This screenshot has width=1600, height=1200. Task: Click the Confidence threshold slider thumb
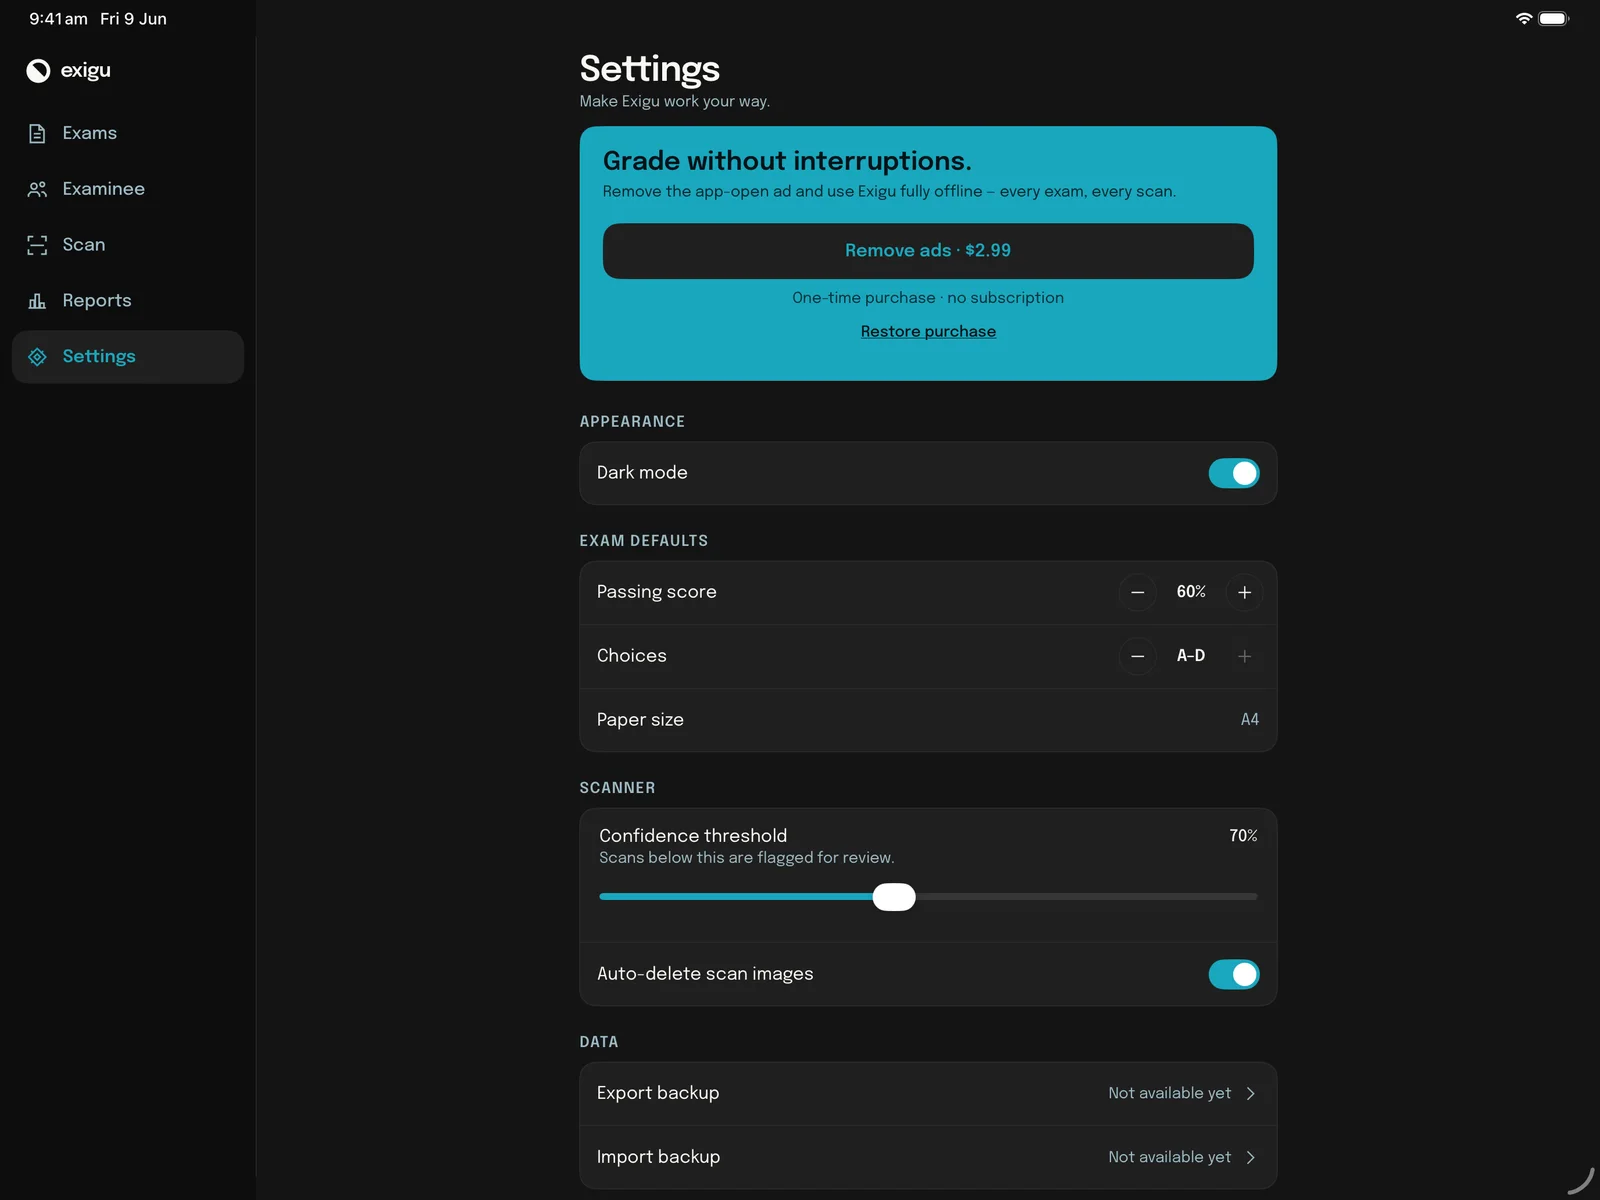[x=894, y=897]
